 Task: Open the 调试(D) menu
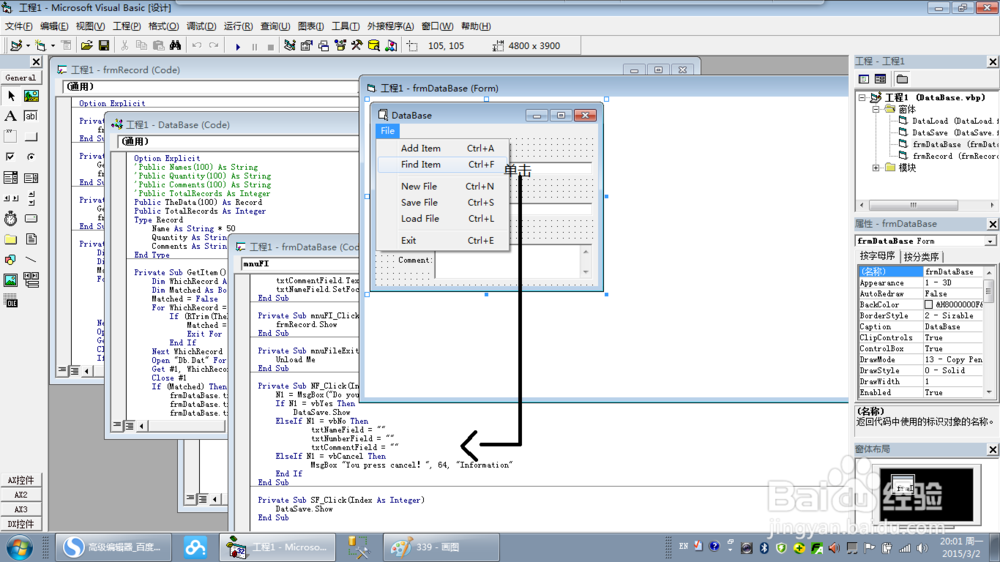pos(201,26)
